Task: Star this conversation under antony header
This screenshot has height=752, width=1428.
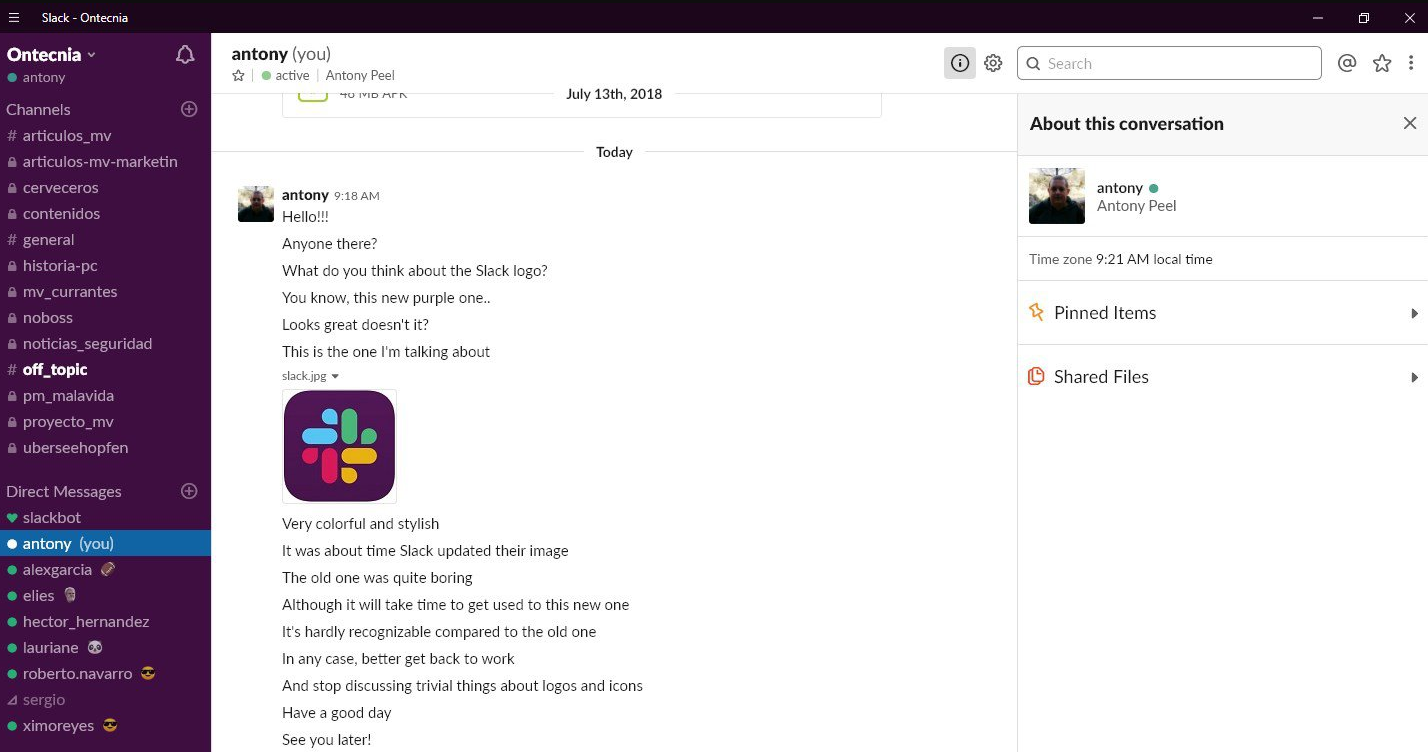Action: pyautogui.click(x=238, y=76)
